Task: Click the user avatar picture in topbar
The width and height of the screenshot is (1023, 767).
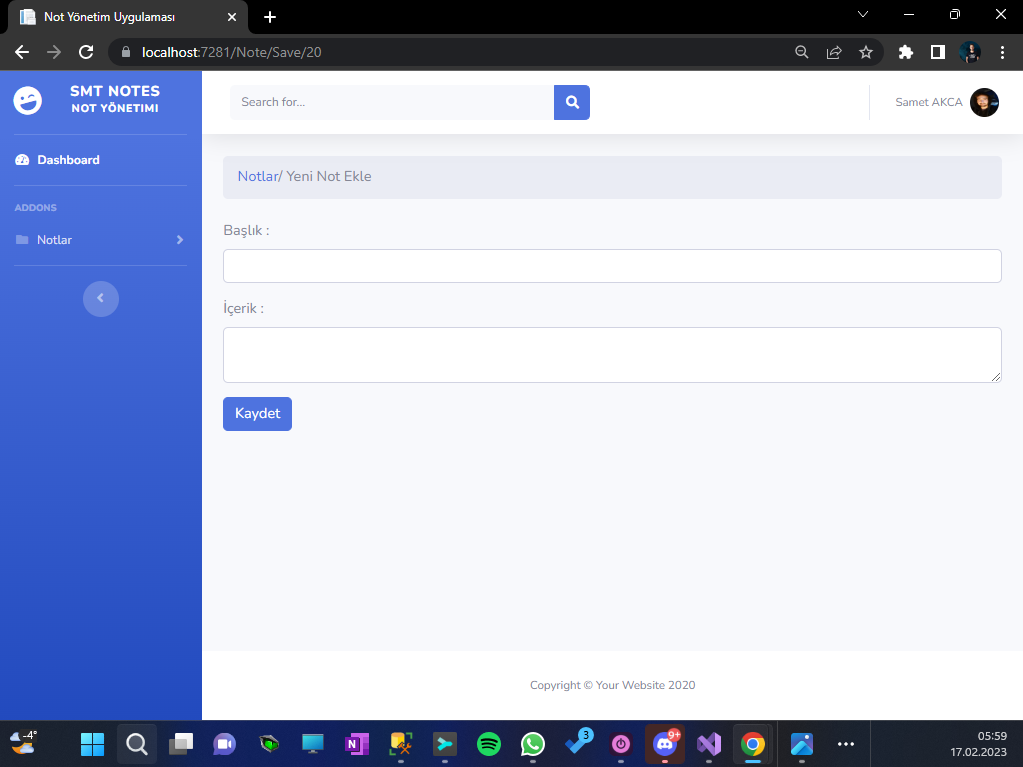Action: click(984, 102)
